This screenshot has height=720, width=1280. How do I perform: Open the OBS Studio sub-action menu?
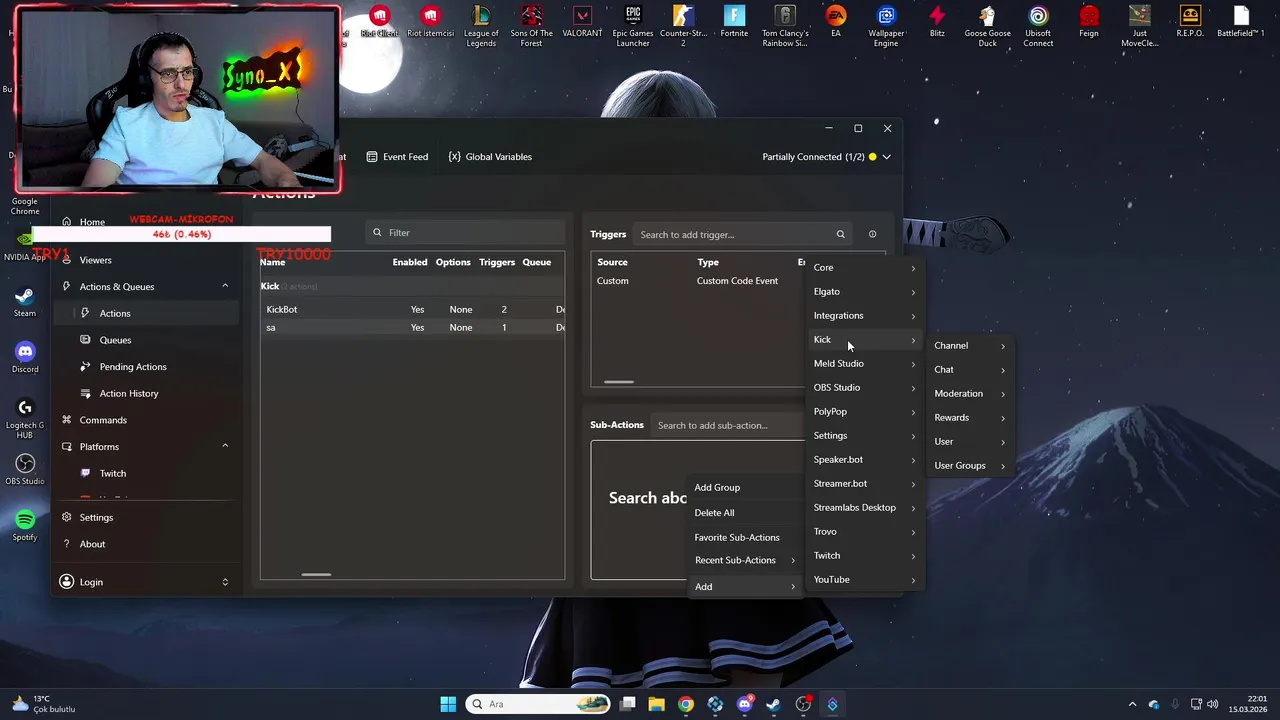pos(864,388)
